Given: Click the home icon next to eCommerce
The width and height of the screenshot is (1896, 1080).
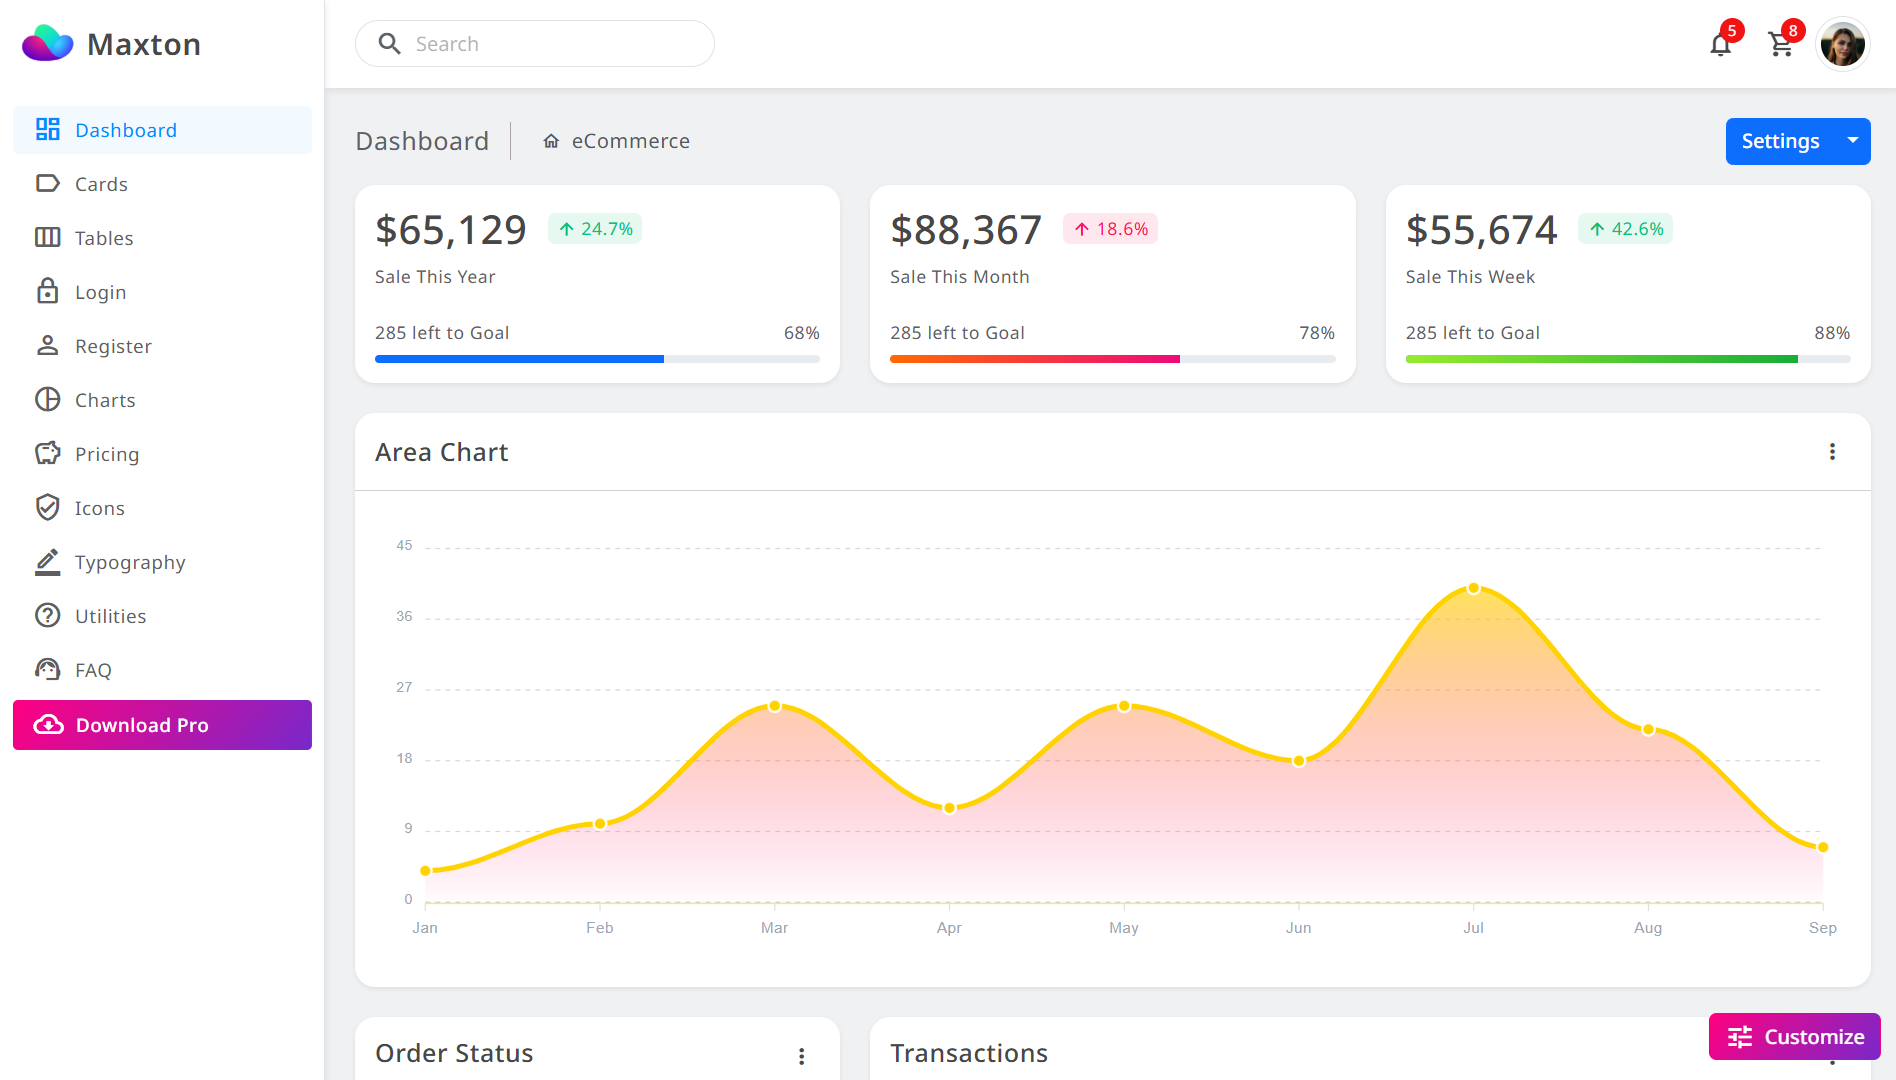Looking at the screenshot, I should [x=551, y=141].
